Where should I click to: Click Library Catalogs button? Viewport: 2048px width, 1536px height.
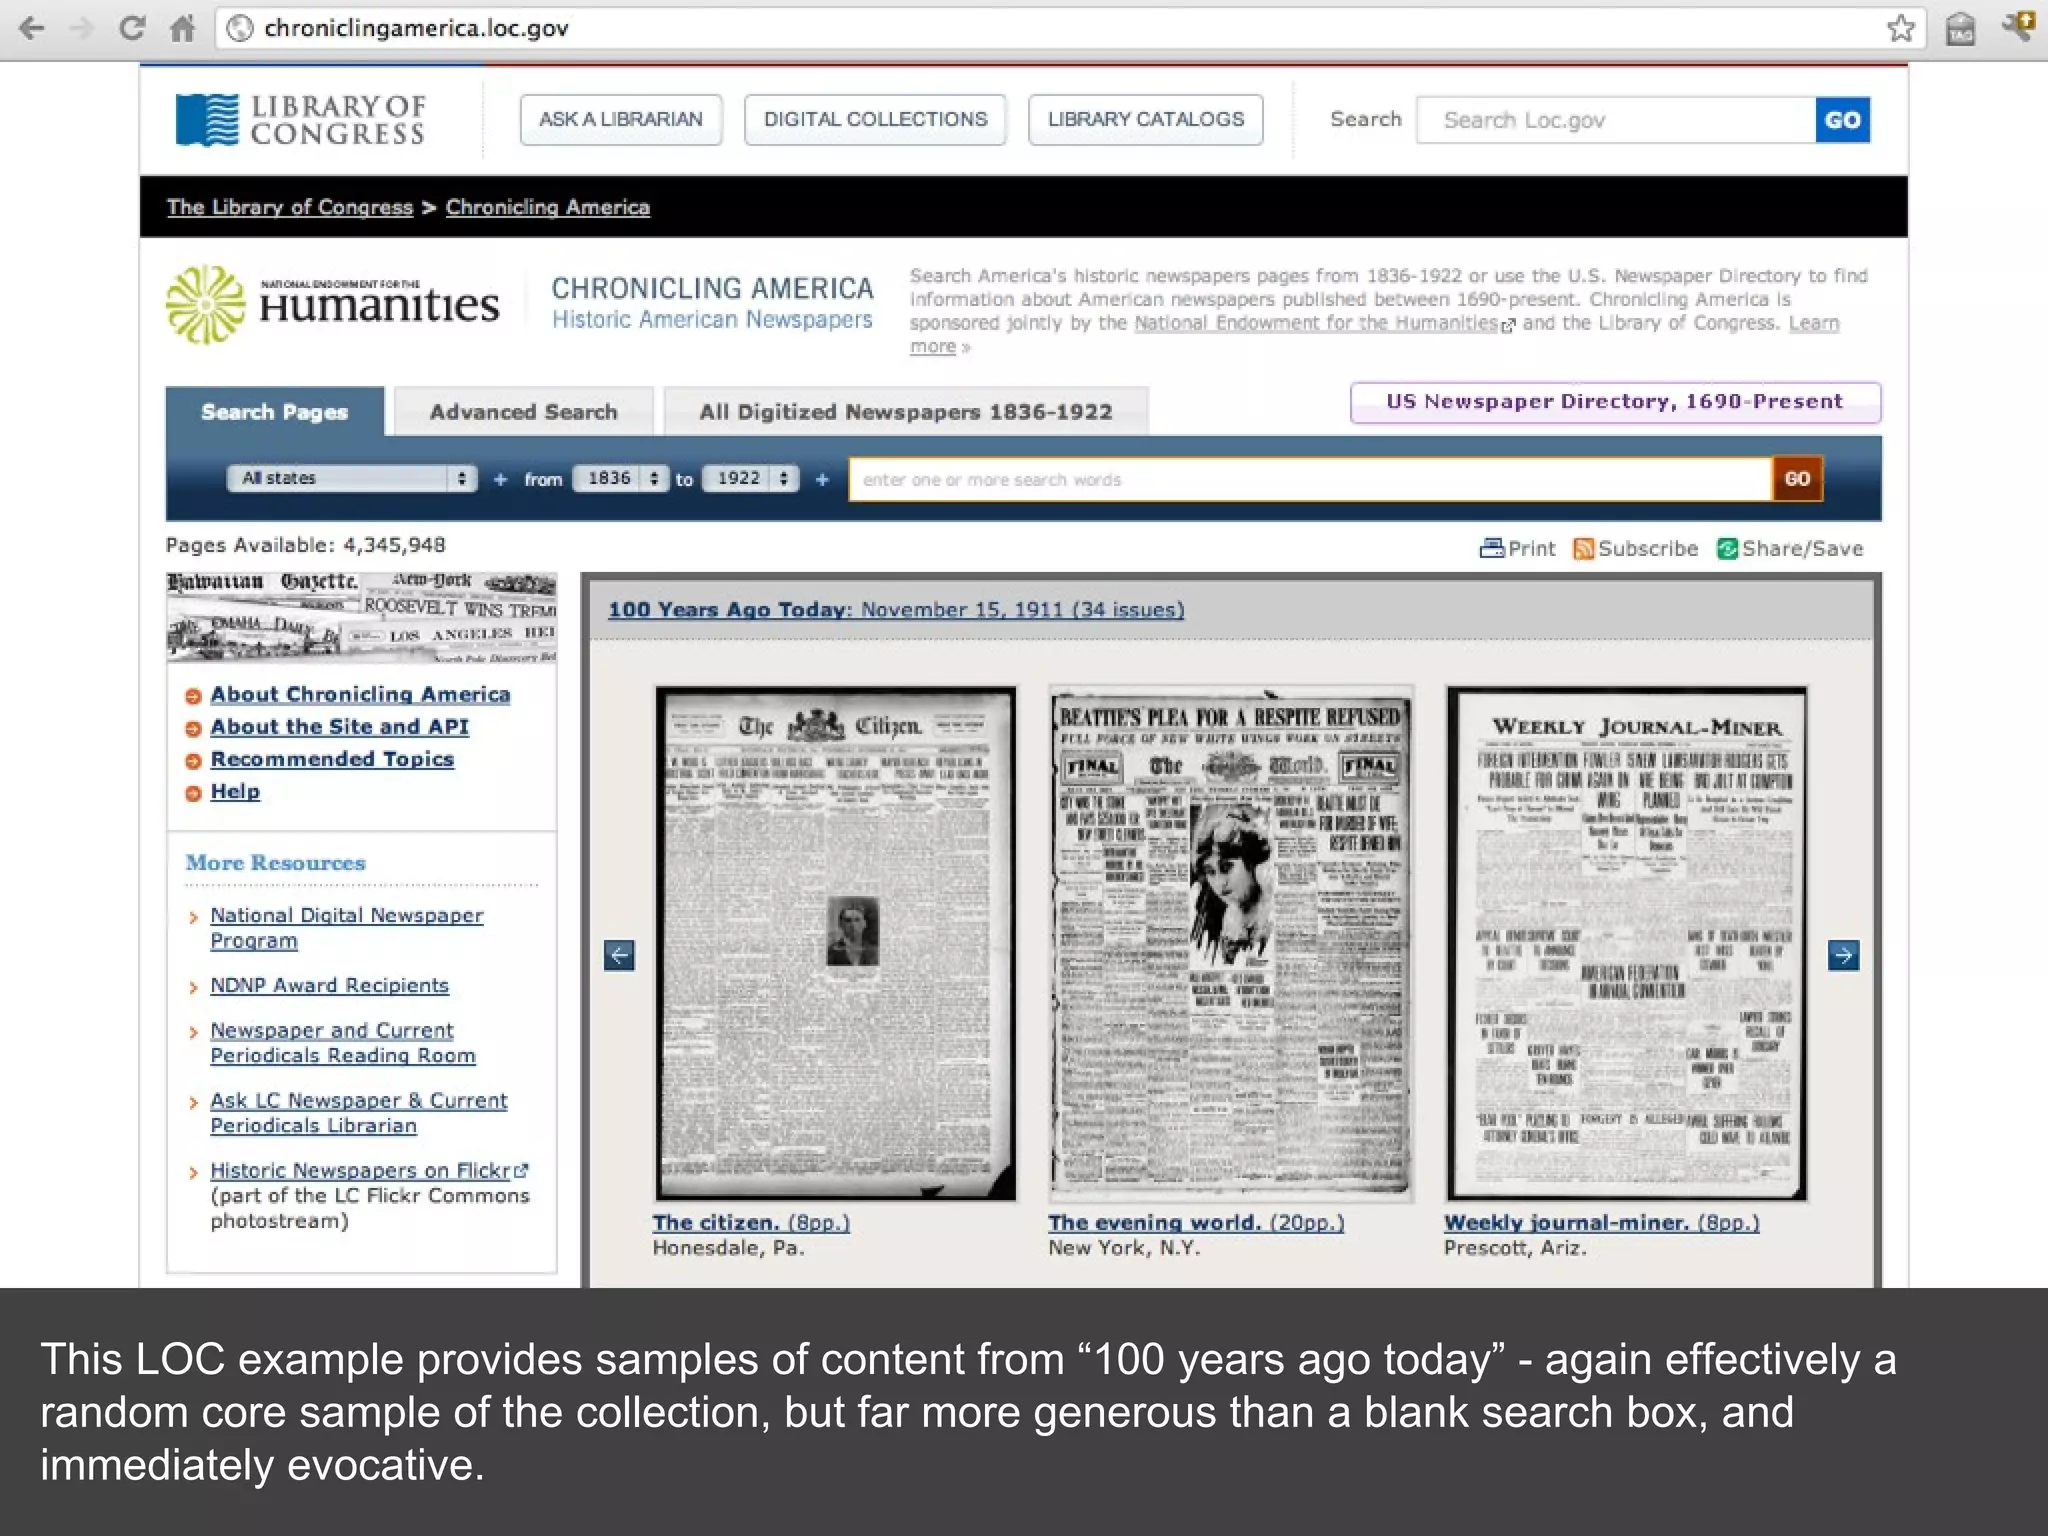[x=1146, y=119]
